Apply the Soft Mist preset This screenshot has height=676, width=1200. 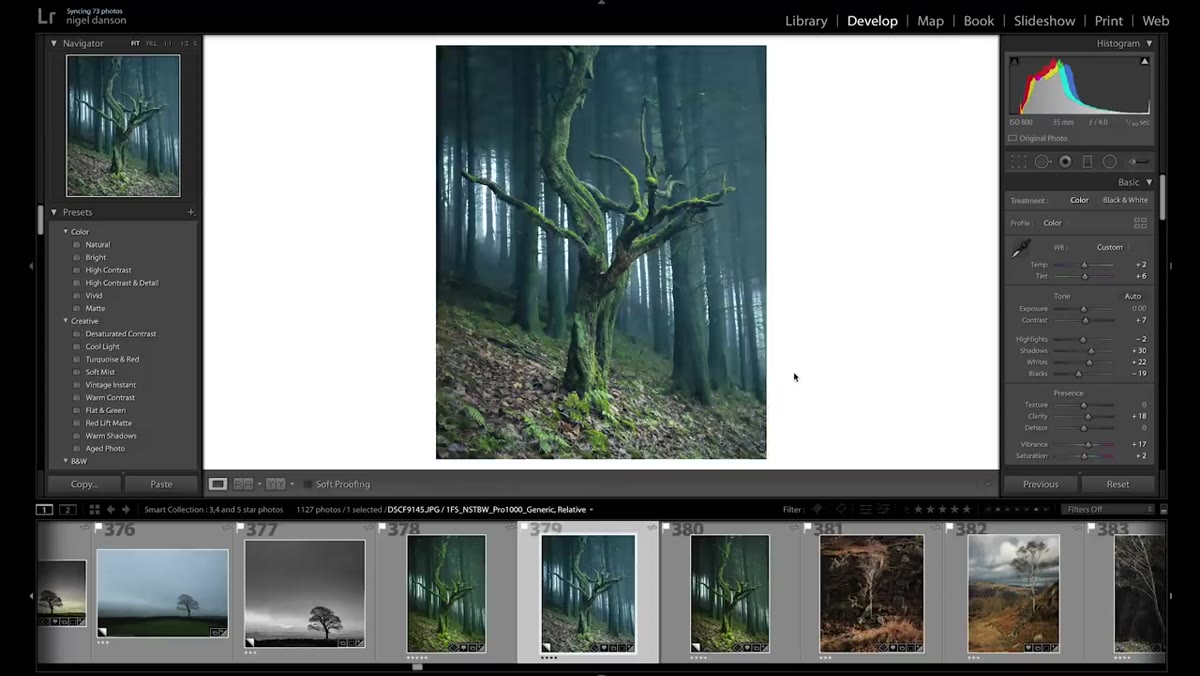(100, 372)
